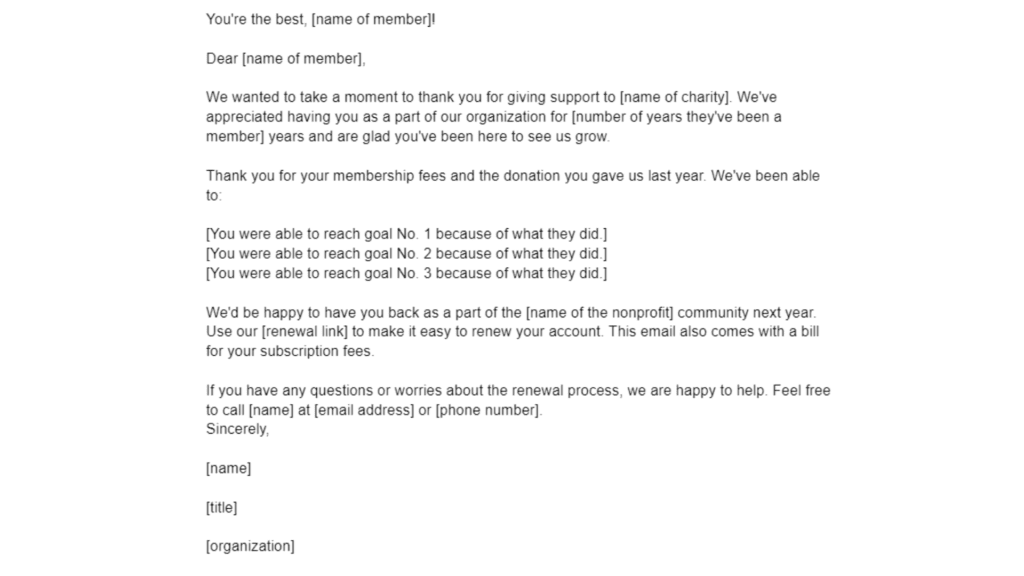Click the [name] signature placeholder
The image size is (1024, 576).
pos(229,468)
